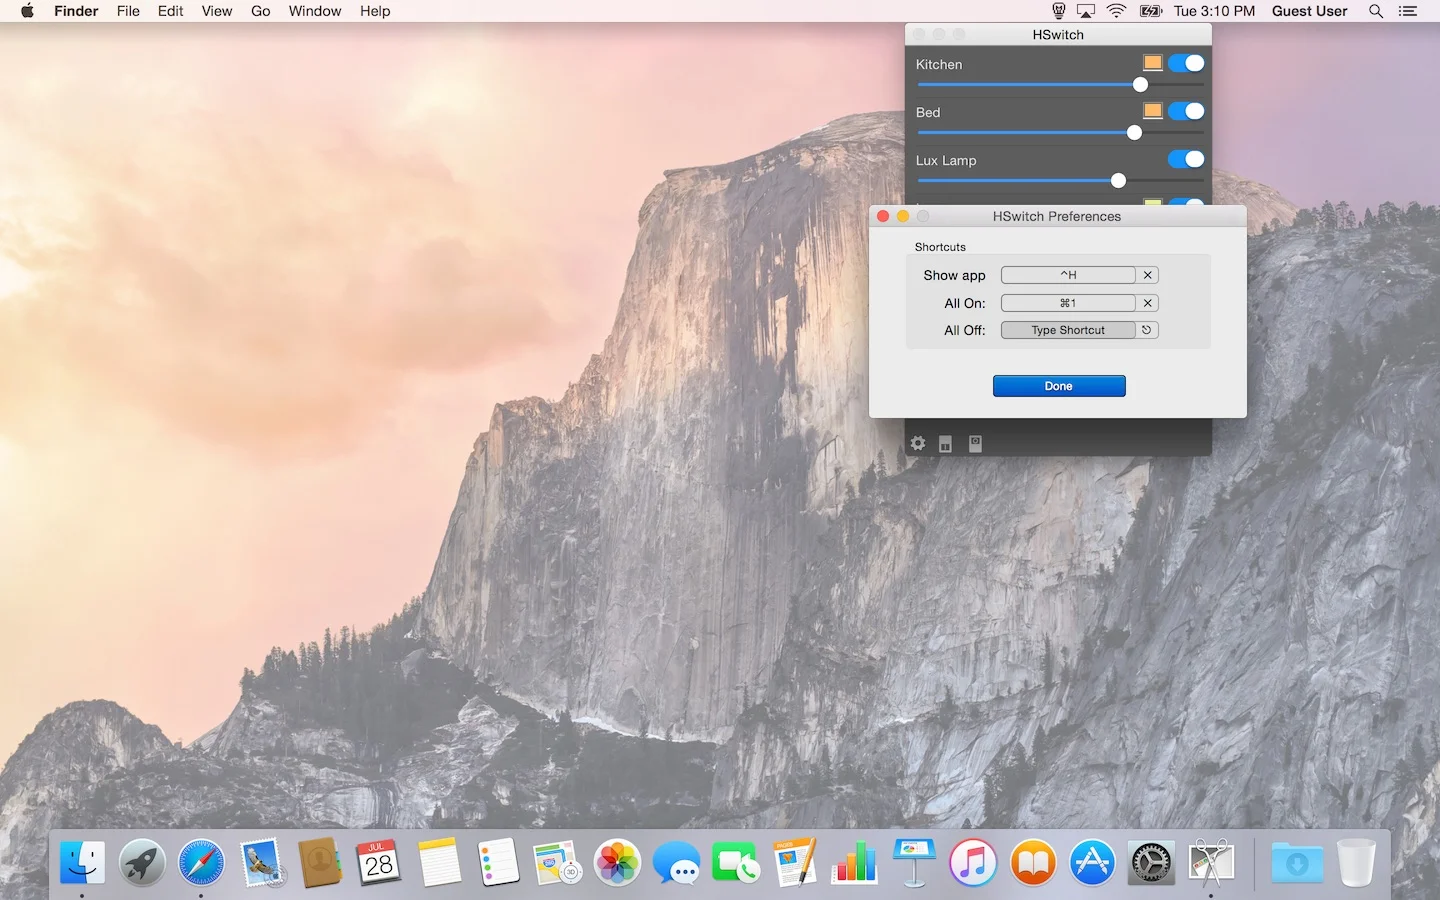Open the Go menu
This screenshot has height=900, width=1440.
261,11
